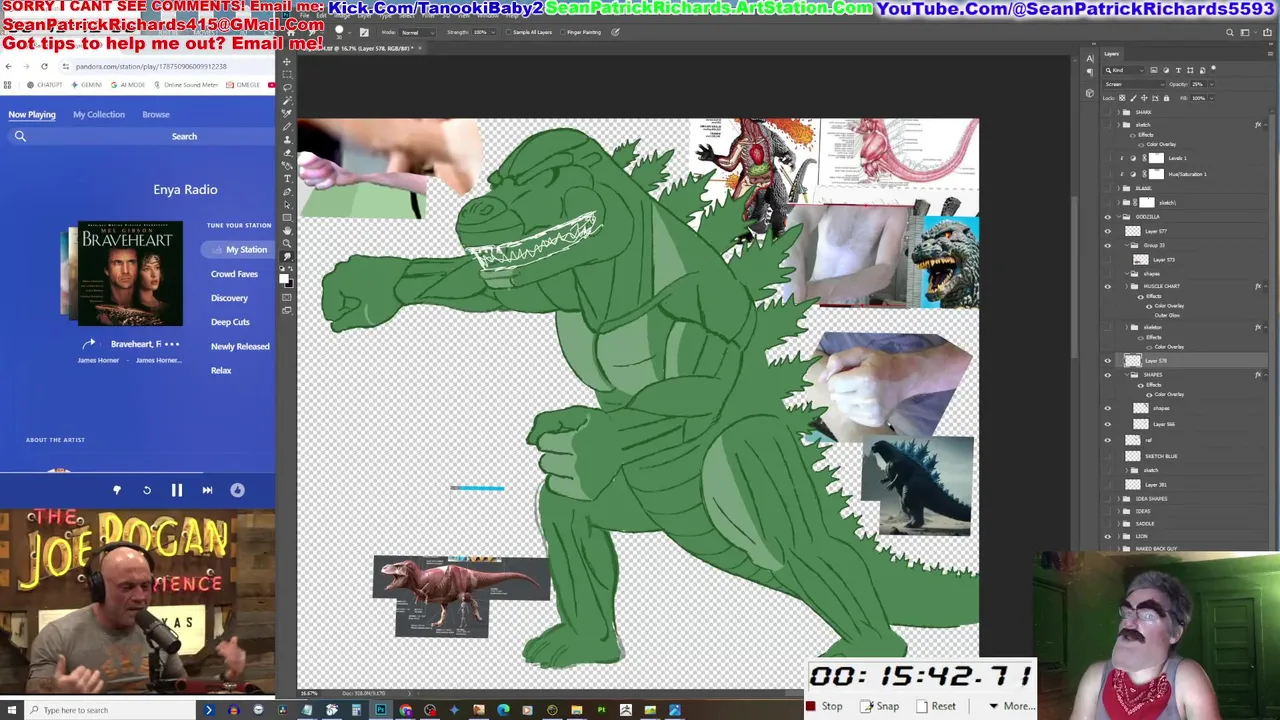This screenshot has width=1280, height=720.
Task: Hide Layer 578
Action: (x=1107, y=361)
